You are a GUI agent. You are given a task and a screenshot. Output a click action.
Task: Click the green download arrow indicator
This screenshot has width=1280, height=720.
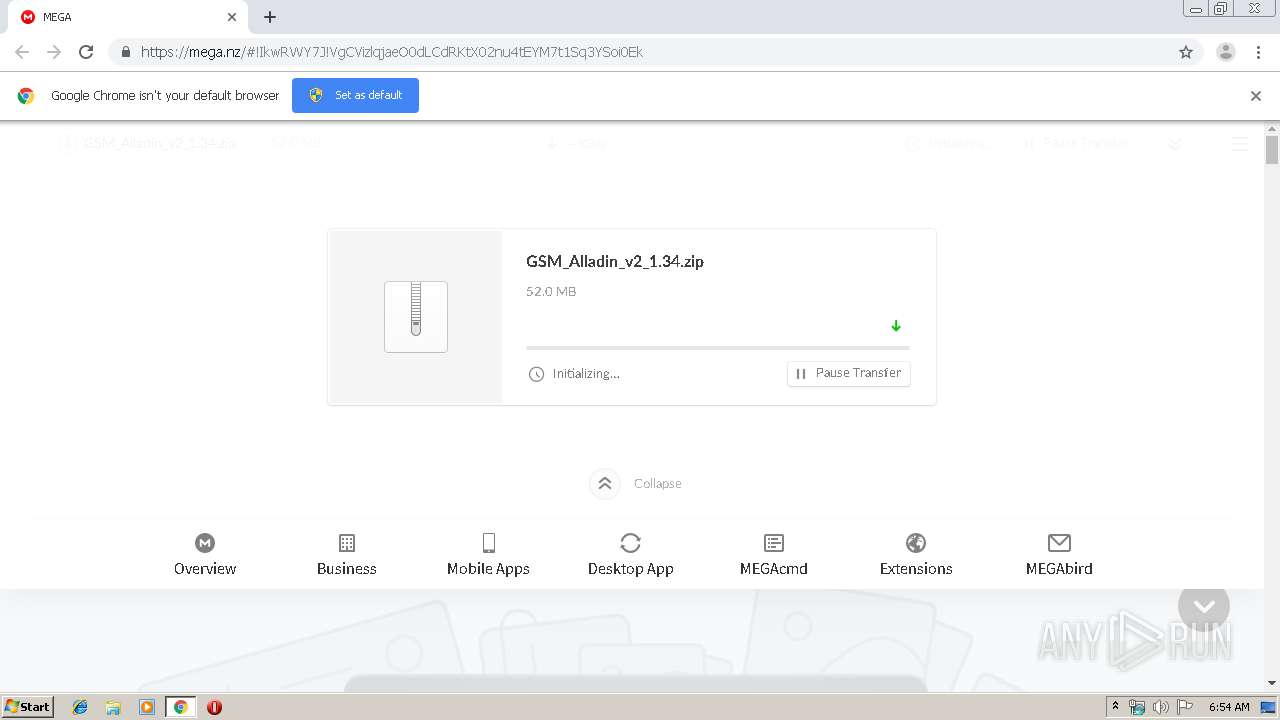(x=896, y=326)
